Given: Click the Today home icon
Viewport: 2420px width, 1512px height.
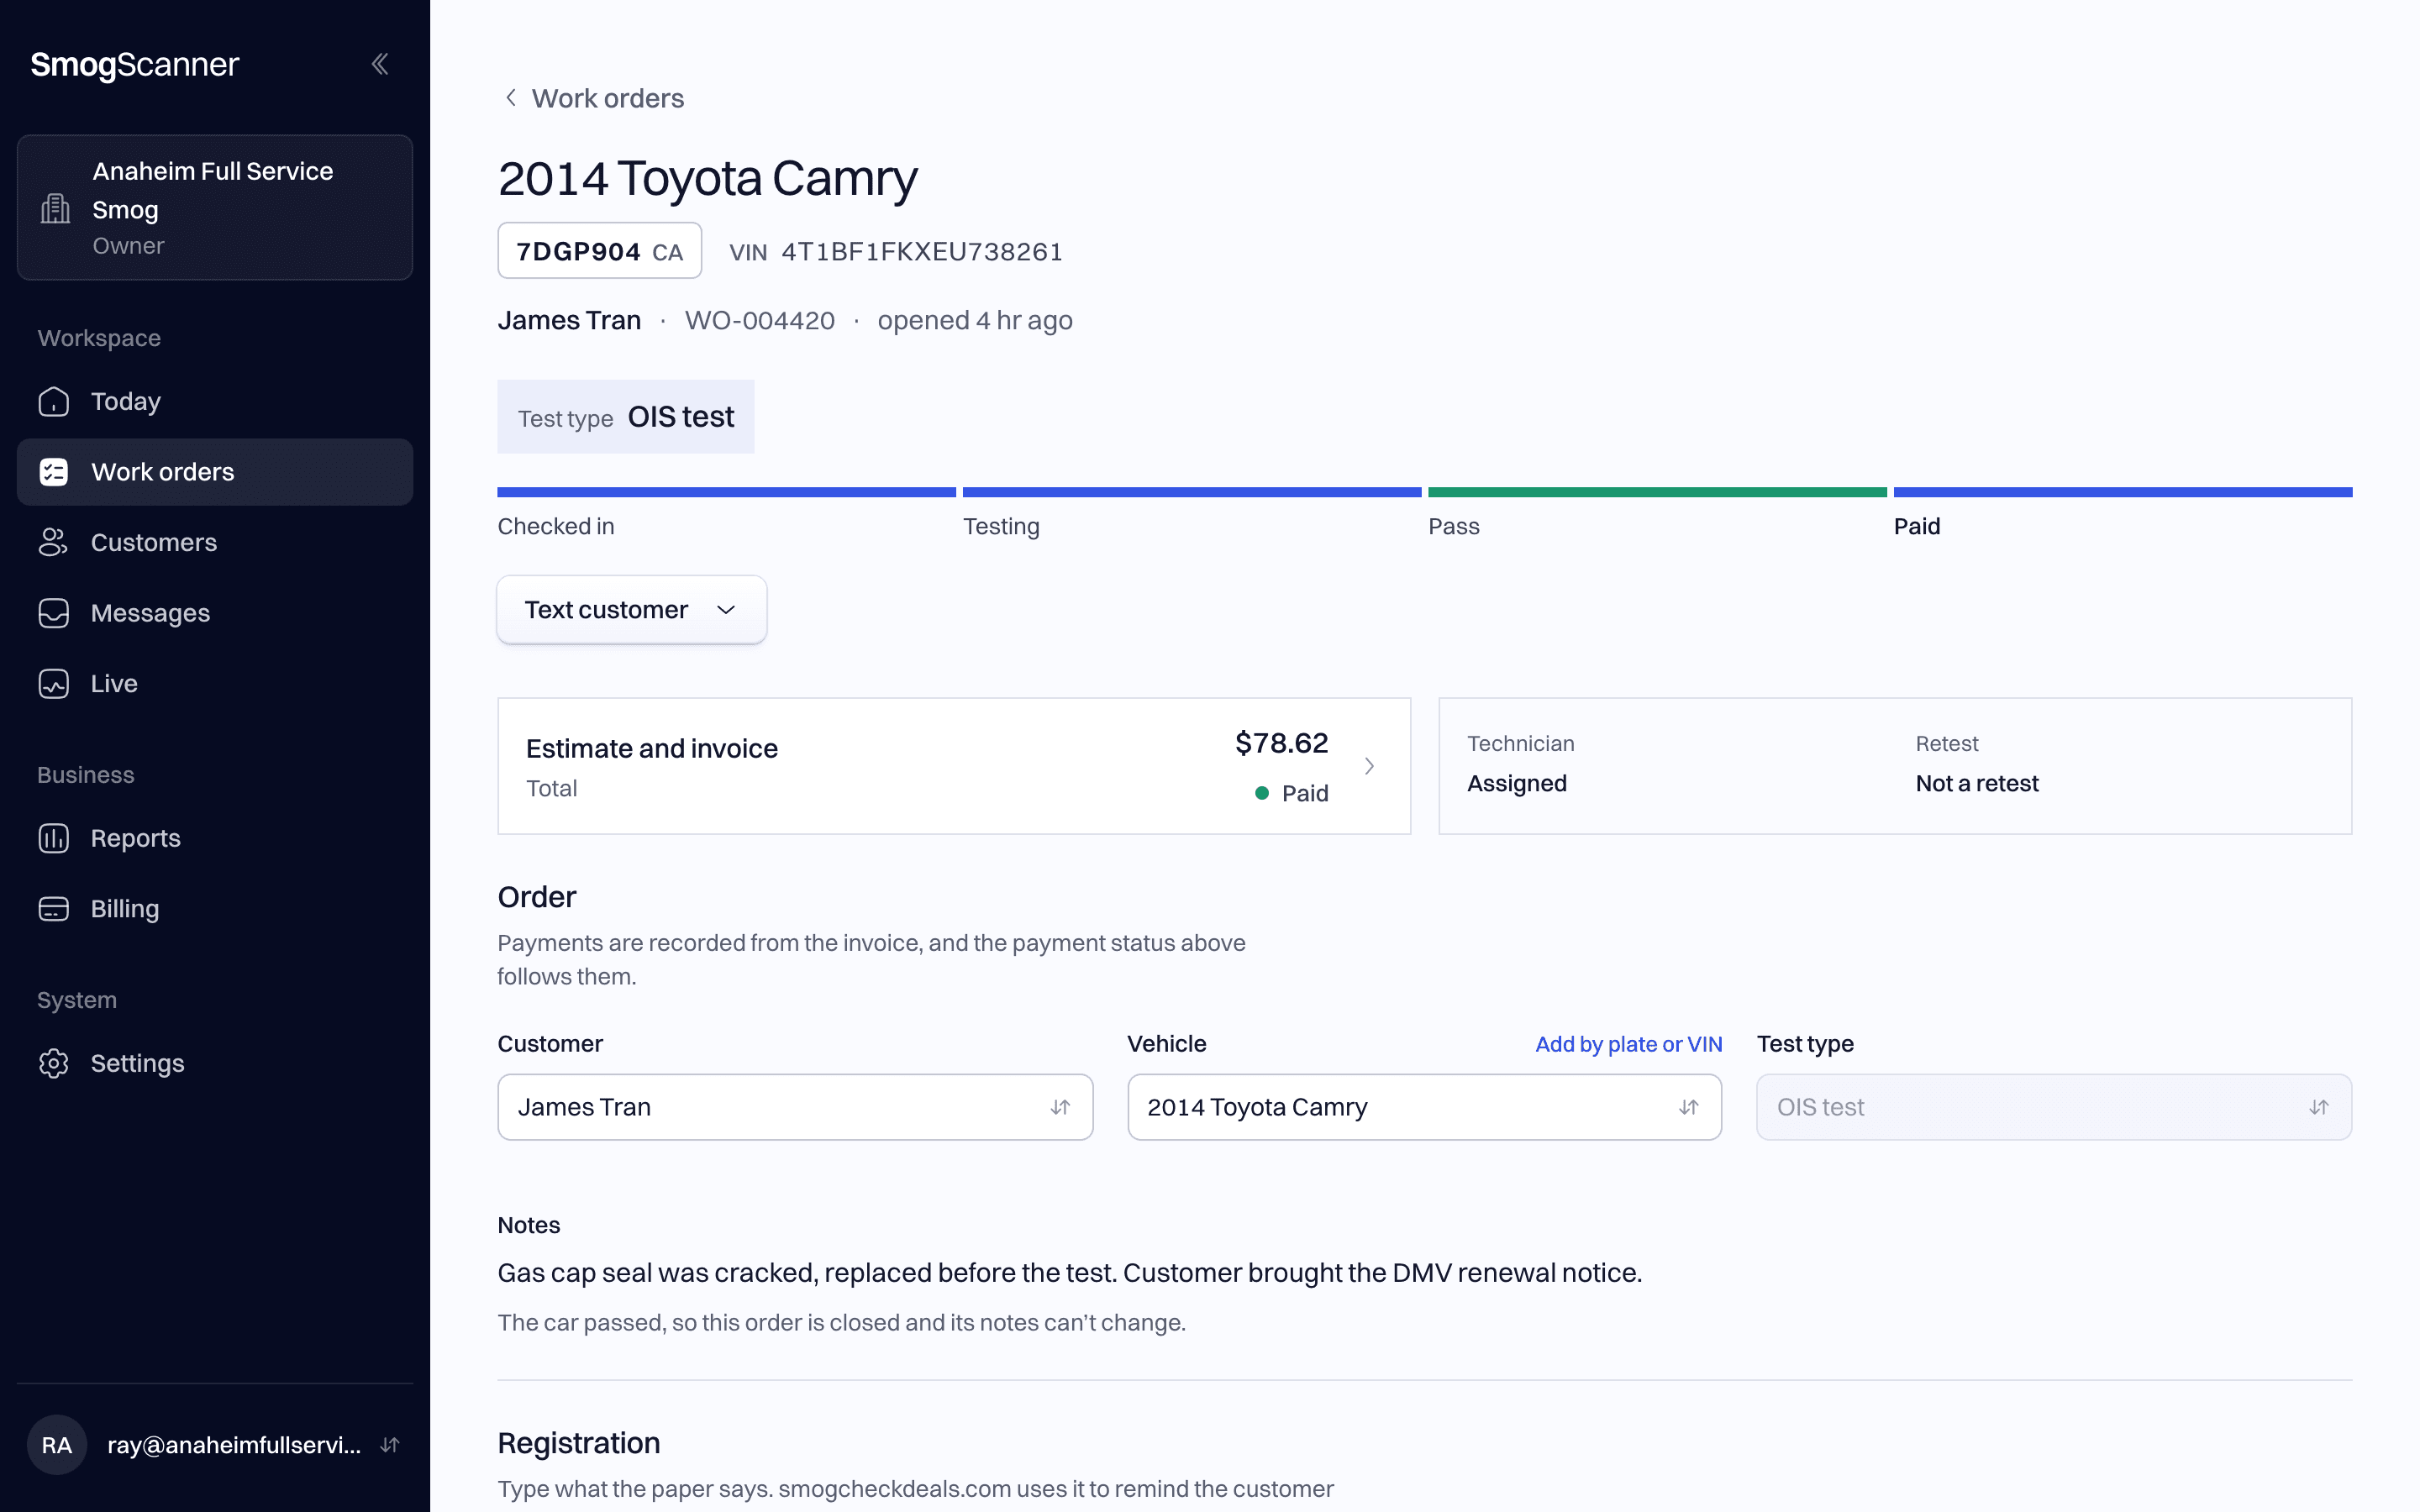Looking at the screenshot, I should point(54,401).
